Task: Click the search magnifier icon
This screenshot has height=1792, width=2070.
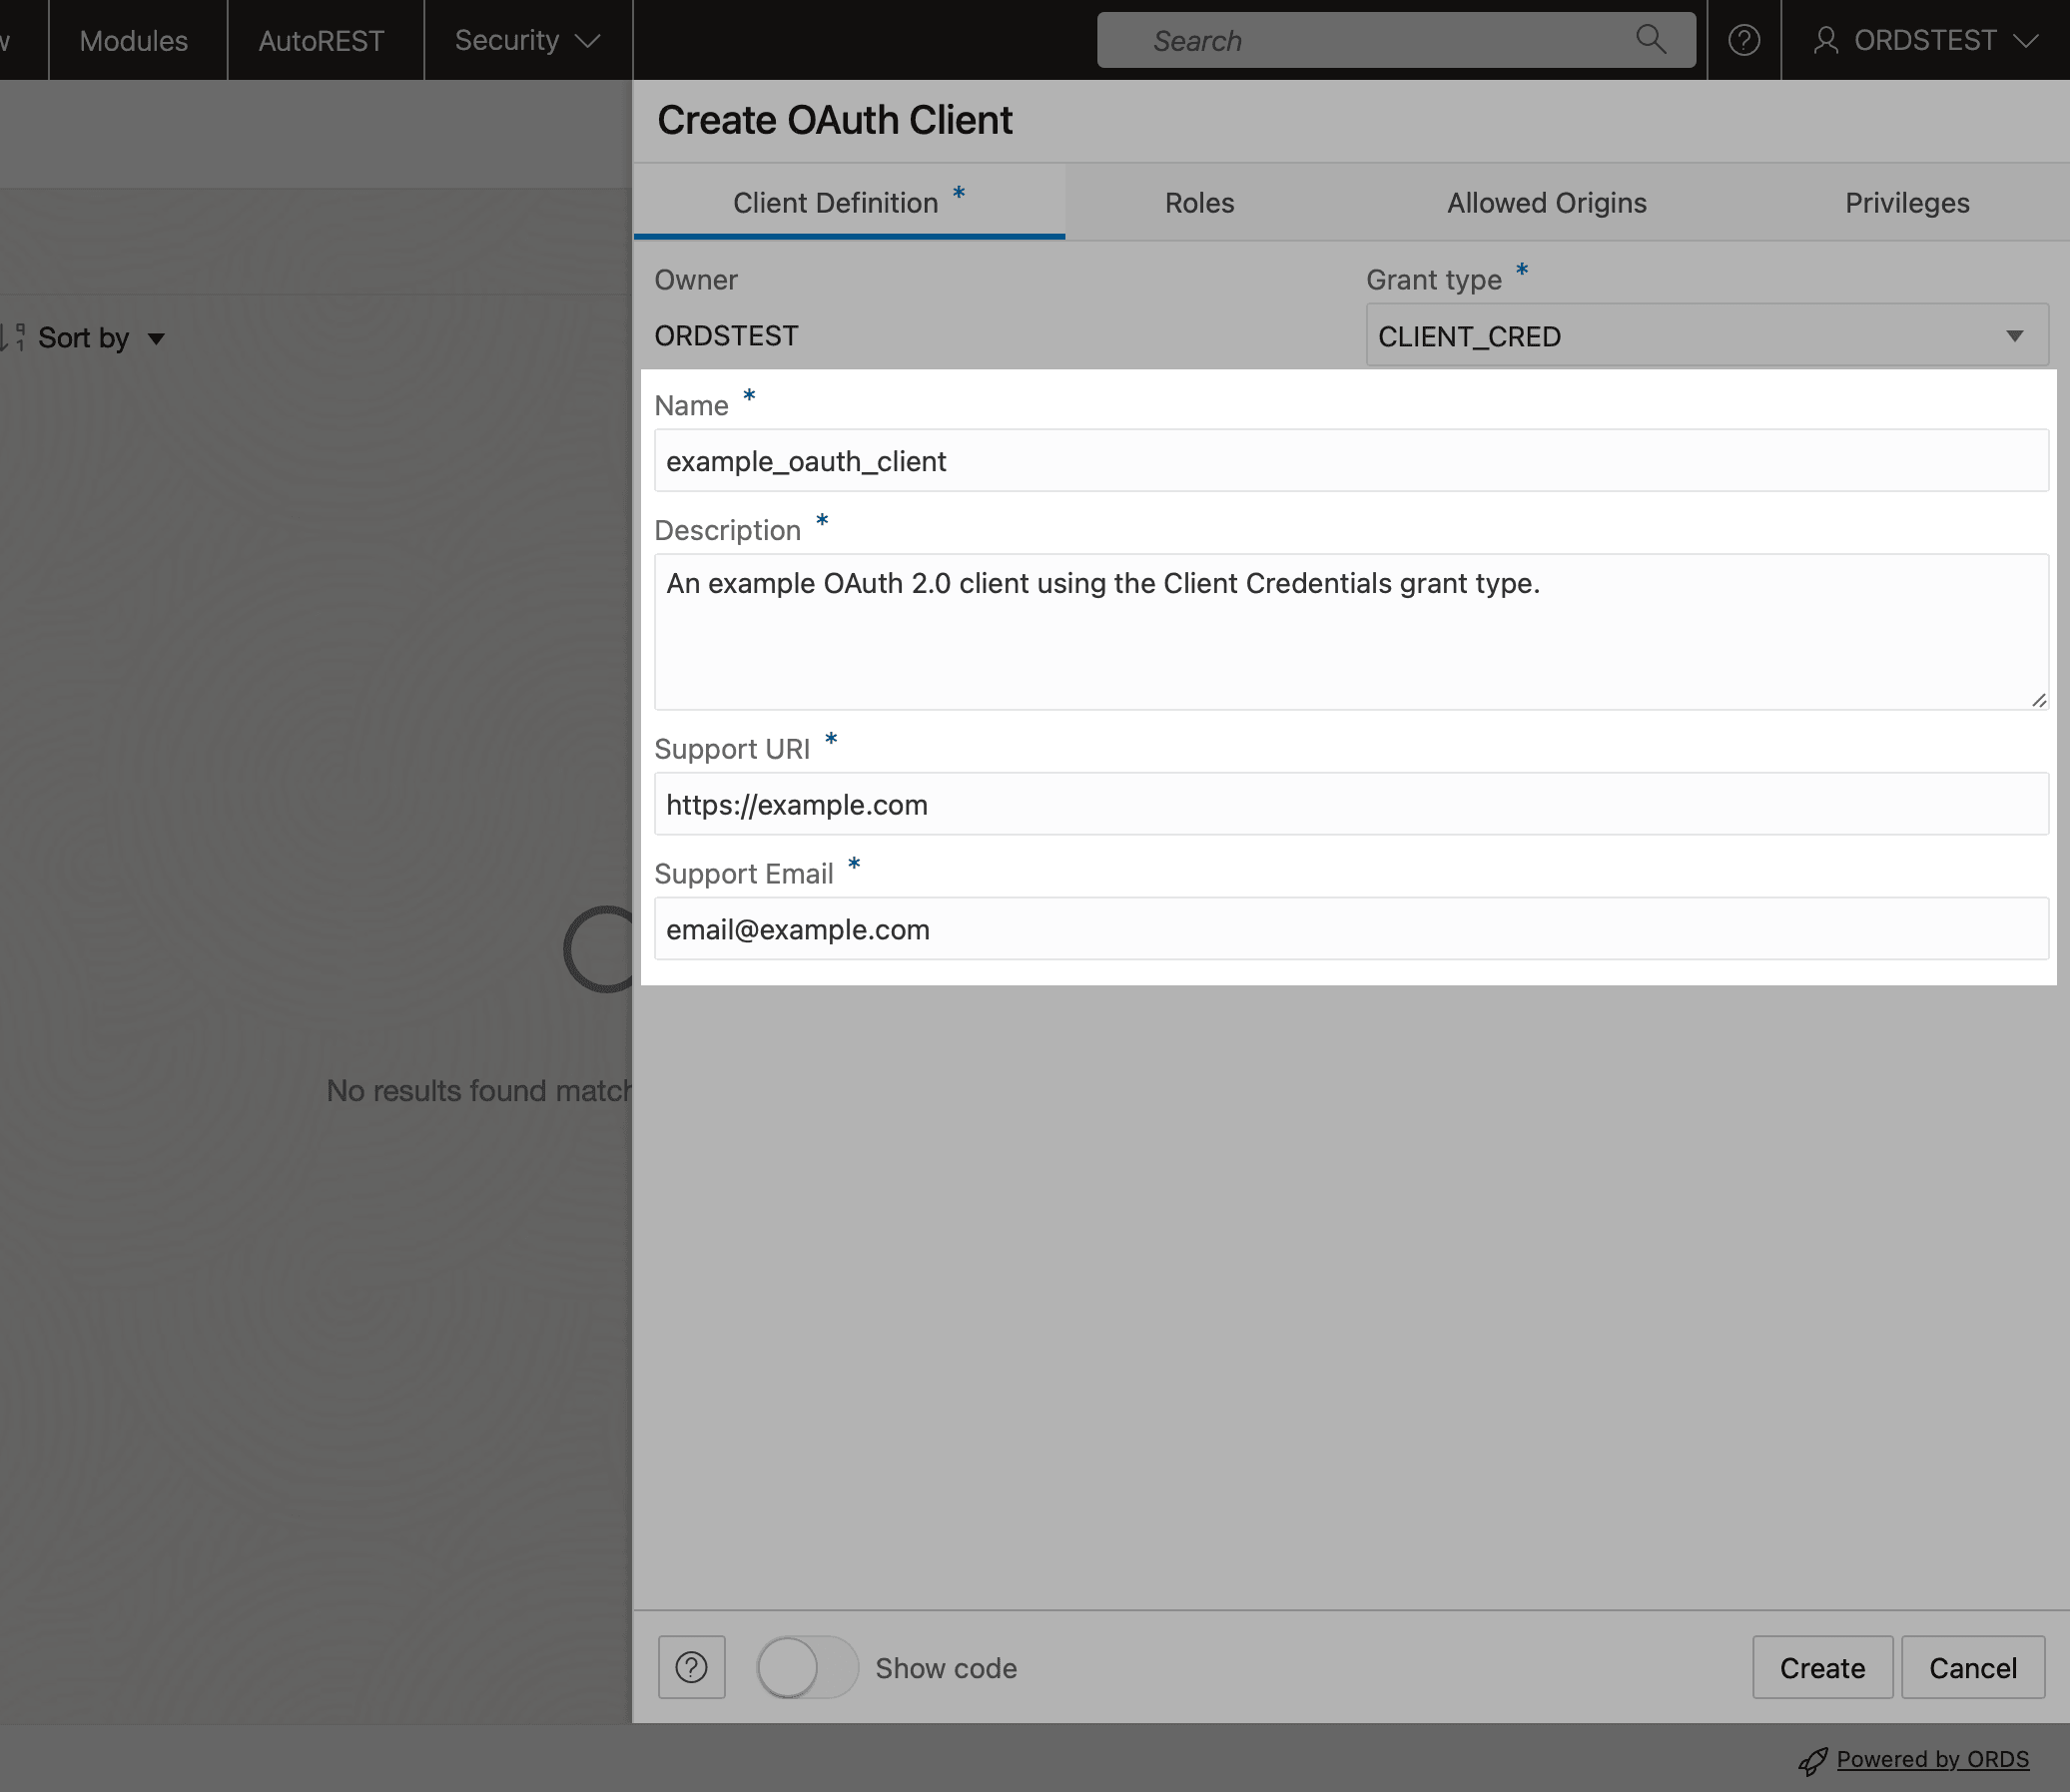Action: (1650, 40)
